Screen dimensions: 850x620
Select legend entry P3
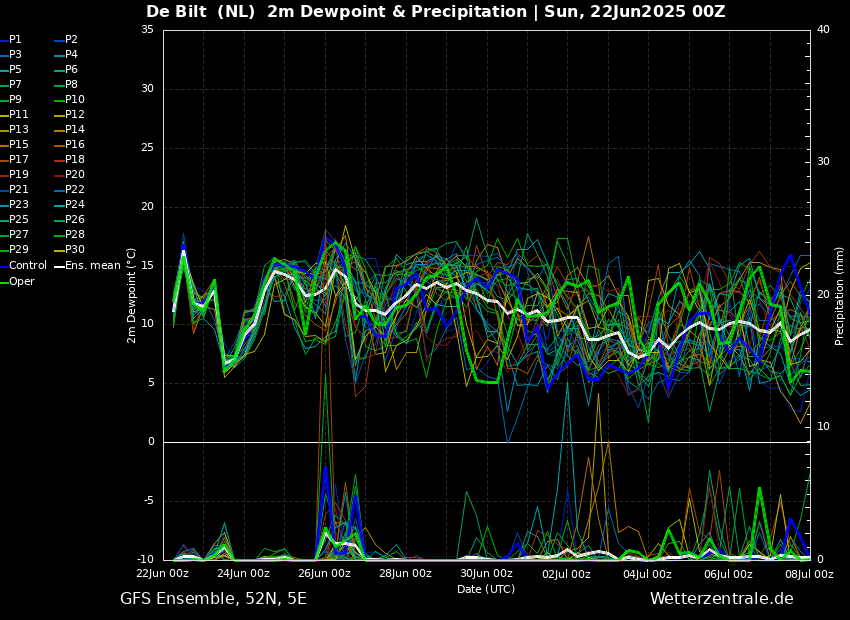(x=11, y=55)
